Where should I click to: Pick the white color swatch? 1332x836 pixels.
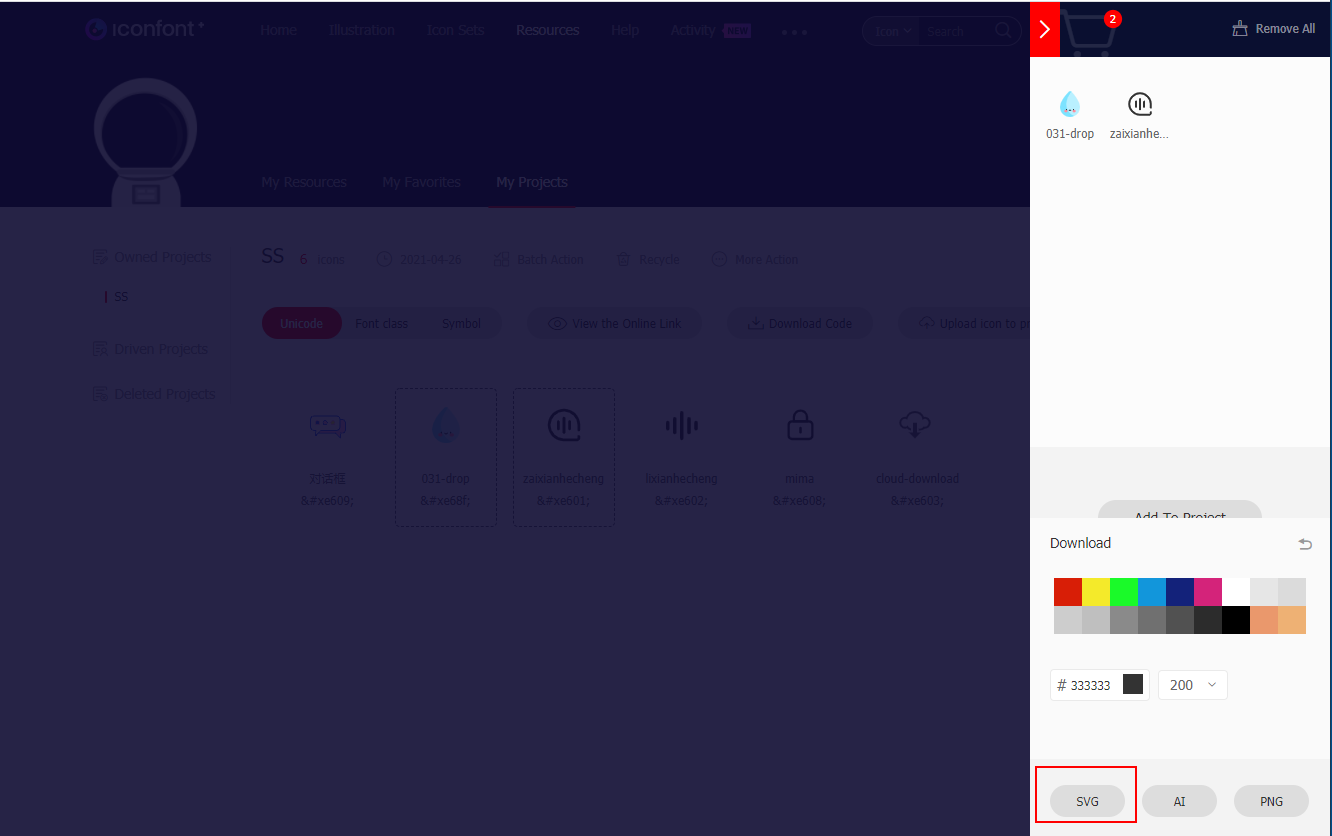(x=1236, y=592)
